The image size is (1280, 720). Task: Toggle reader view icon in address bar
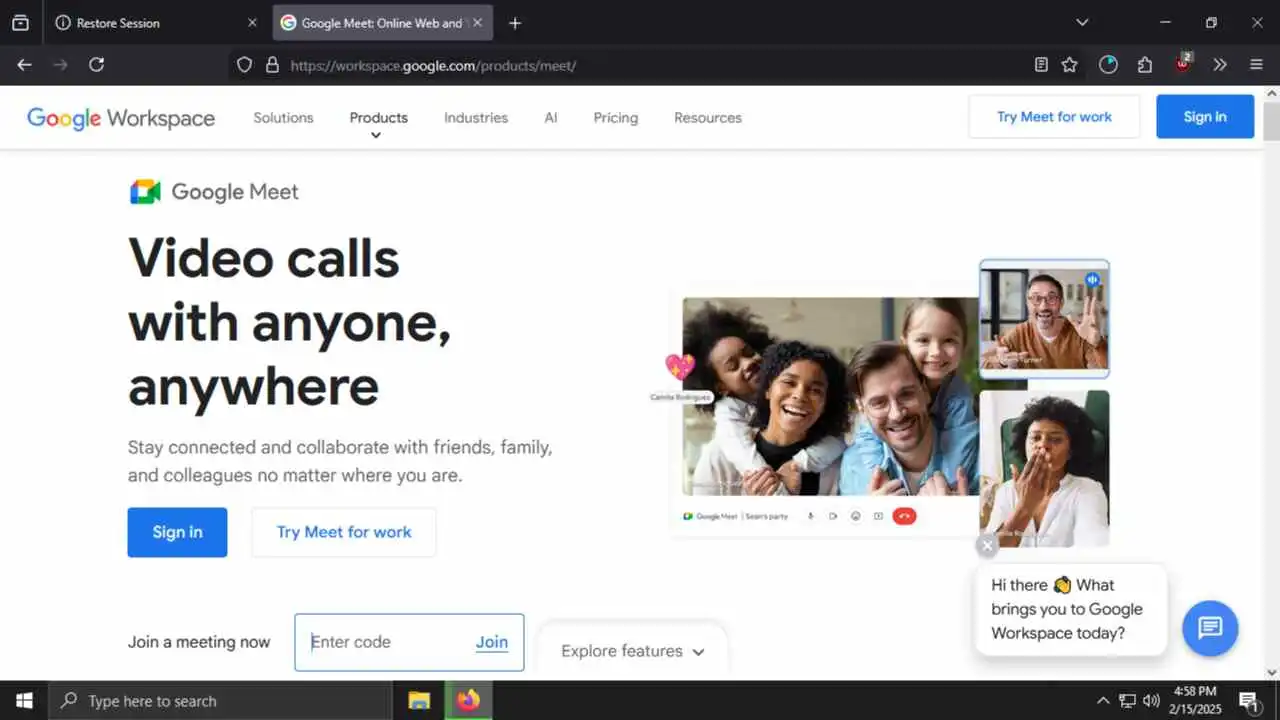(1041, 65)
